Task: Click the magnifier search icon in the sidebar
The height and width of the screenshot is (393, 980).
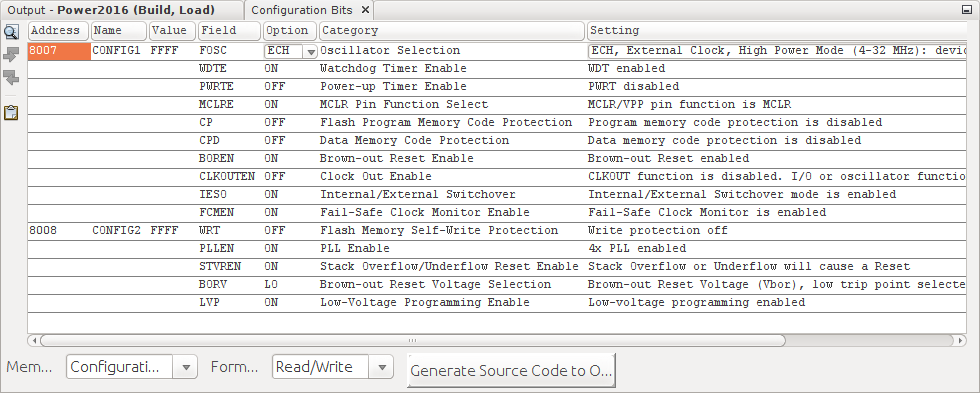Action: point(11,32)
